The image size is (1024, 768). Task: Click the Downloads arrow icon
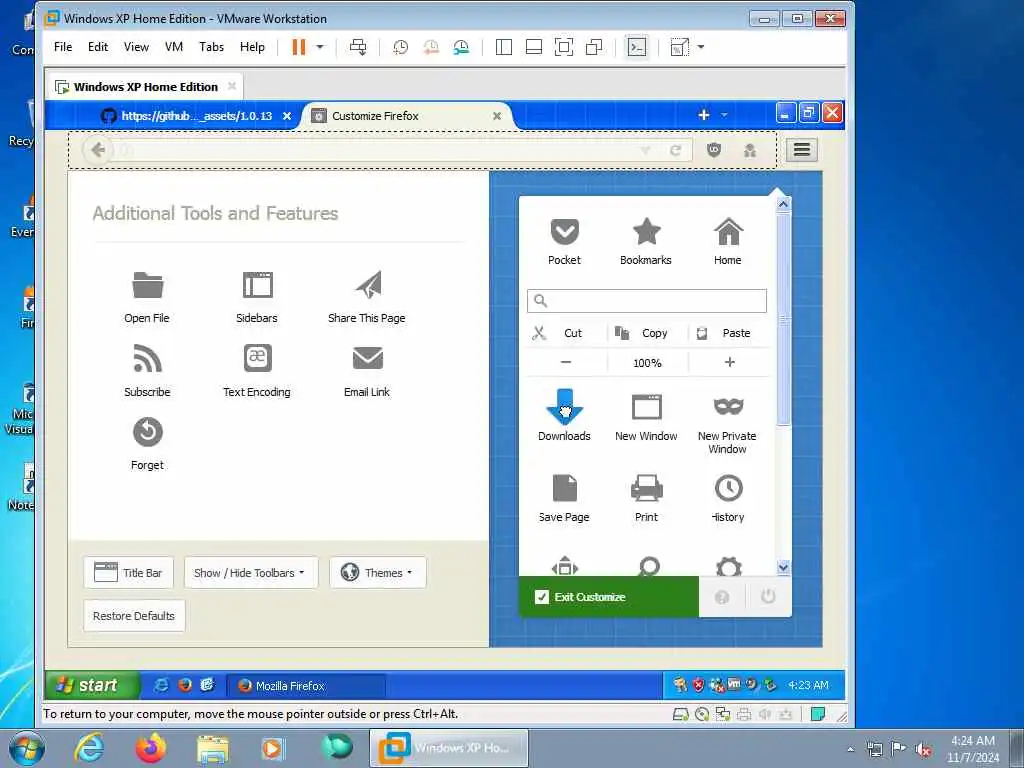[x=564, y=406]
